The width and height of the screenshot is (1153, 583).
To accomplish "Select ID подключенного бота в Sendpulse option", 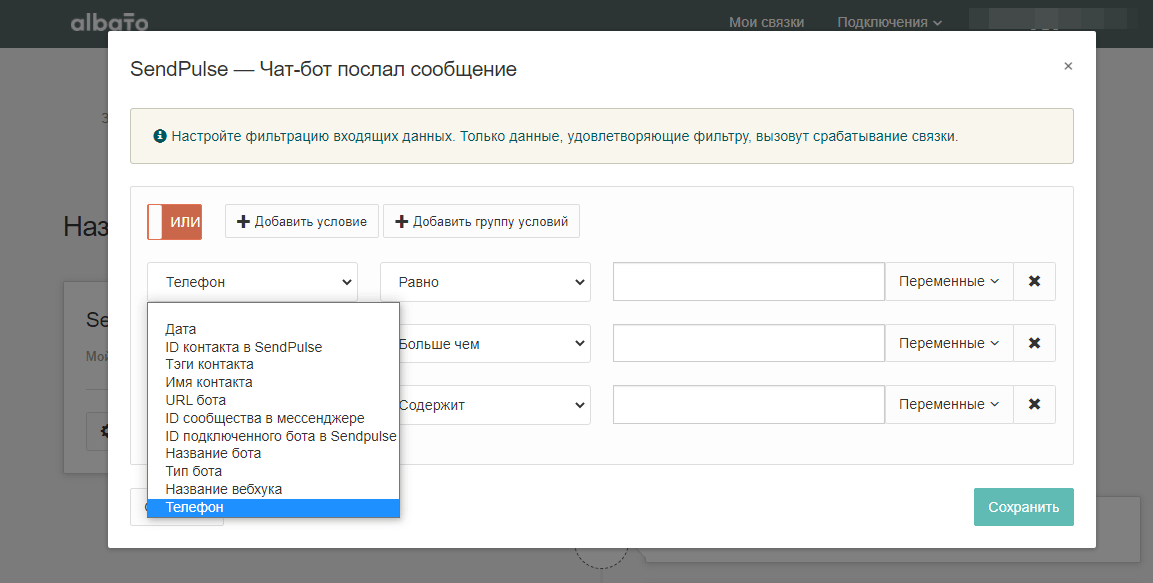I will click(274, 436).
